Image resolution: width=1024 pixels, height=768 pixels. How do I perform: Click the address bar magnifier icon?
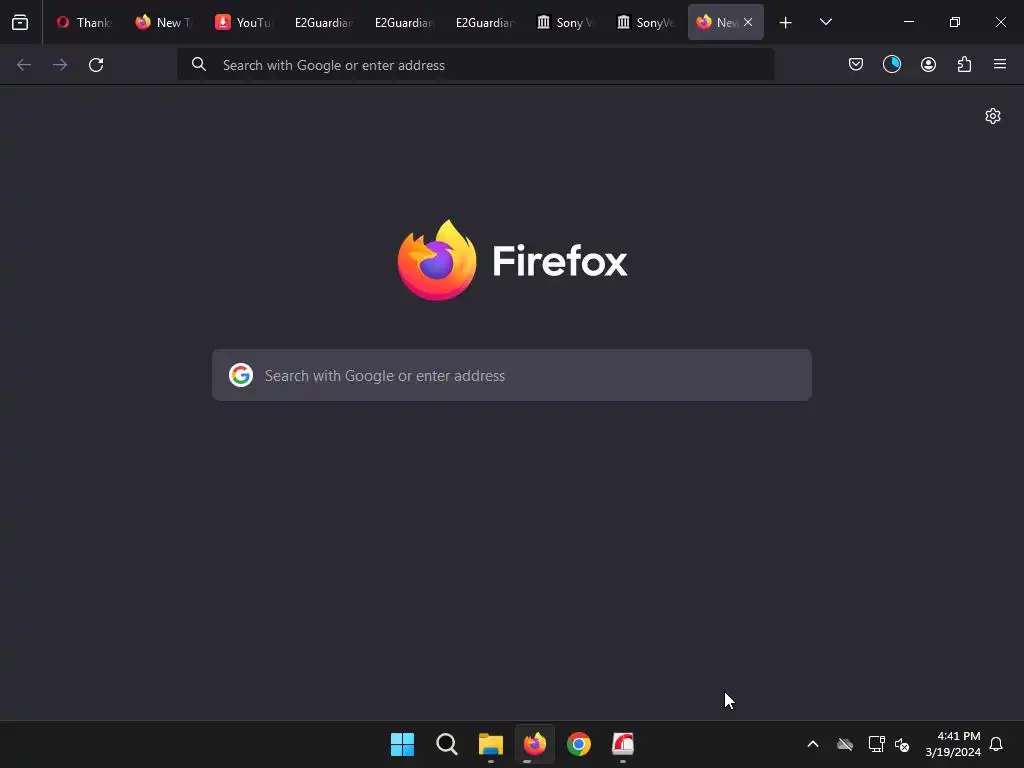[199, 65]
